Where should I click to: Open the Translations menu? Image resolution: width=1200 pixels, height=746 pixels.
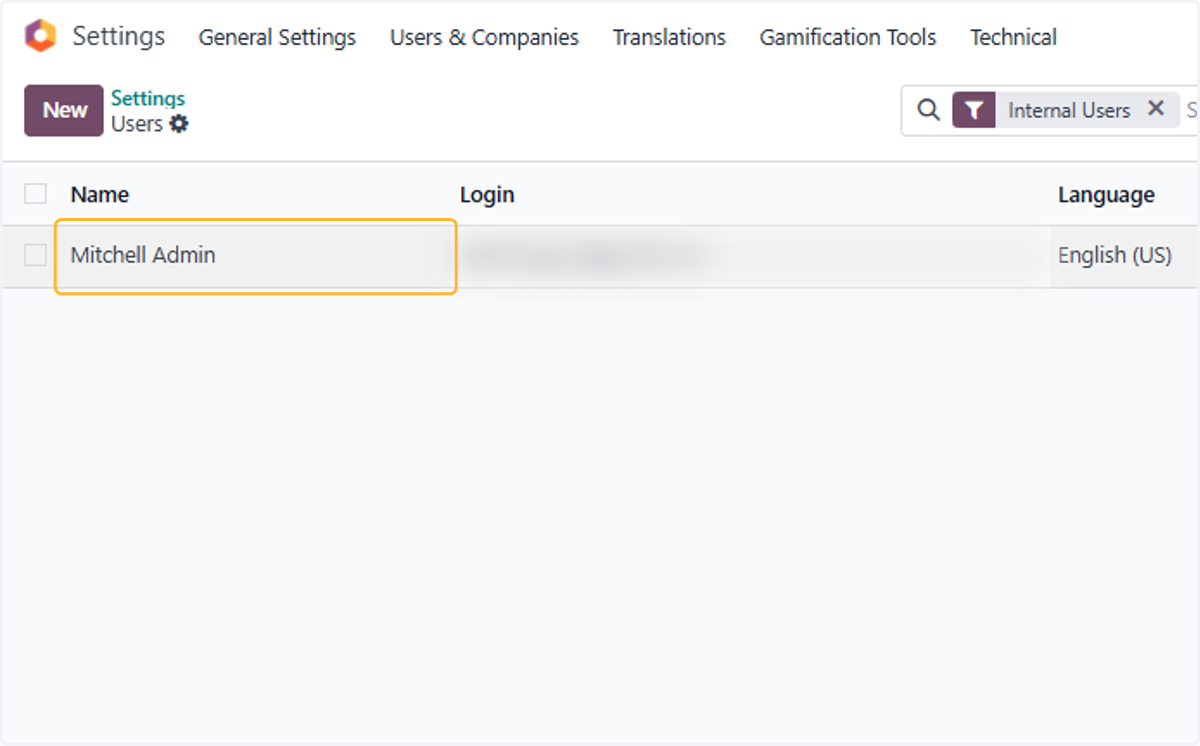pos(669,38)
